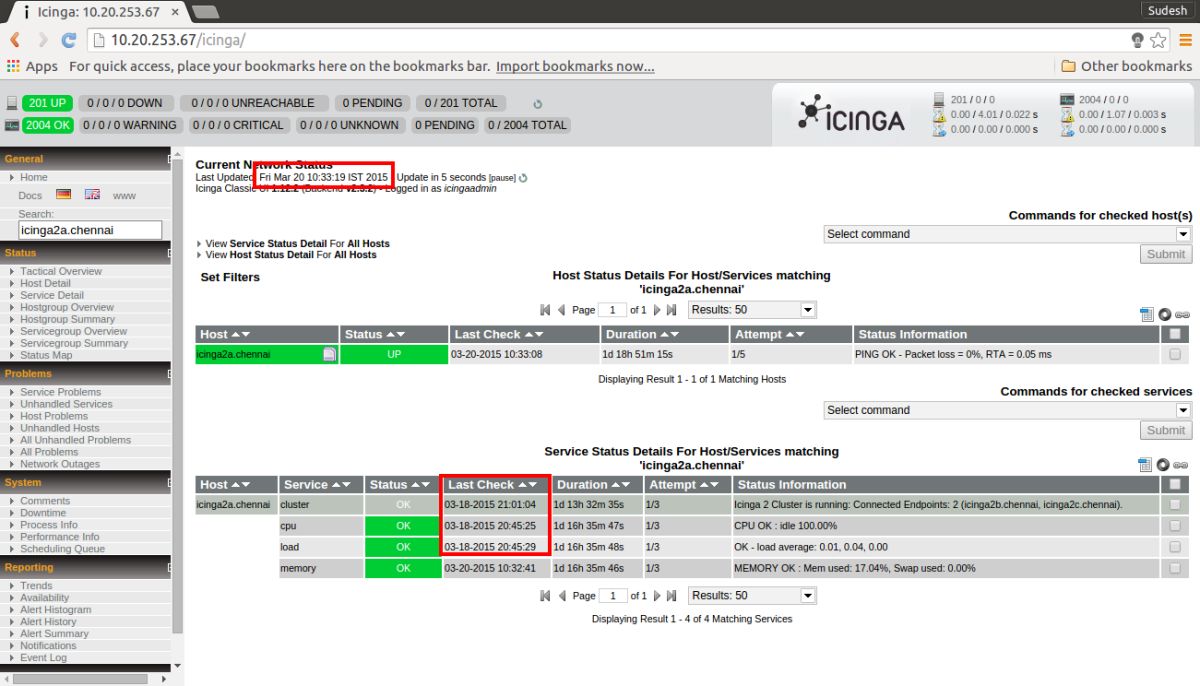
Task: Click the sidebar Search input field
Action: pos(90,230)
